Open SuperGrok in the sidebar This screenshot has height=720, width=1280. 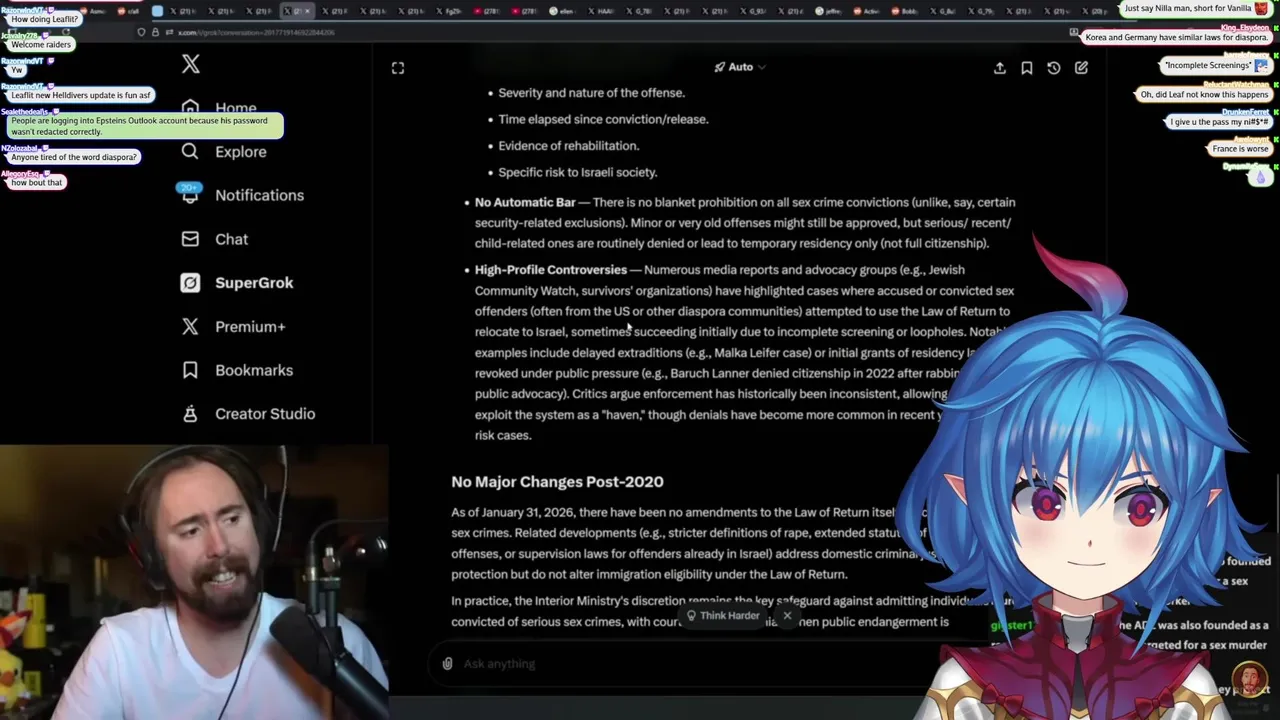(x=254, y=283)
